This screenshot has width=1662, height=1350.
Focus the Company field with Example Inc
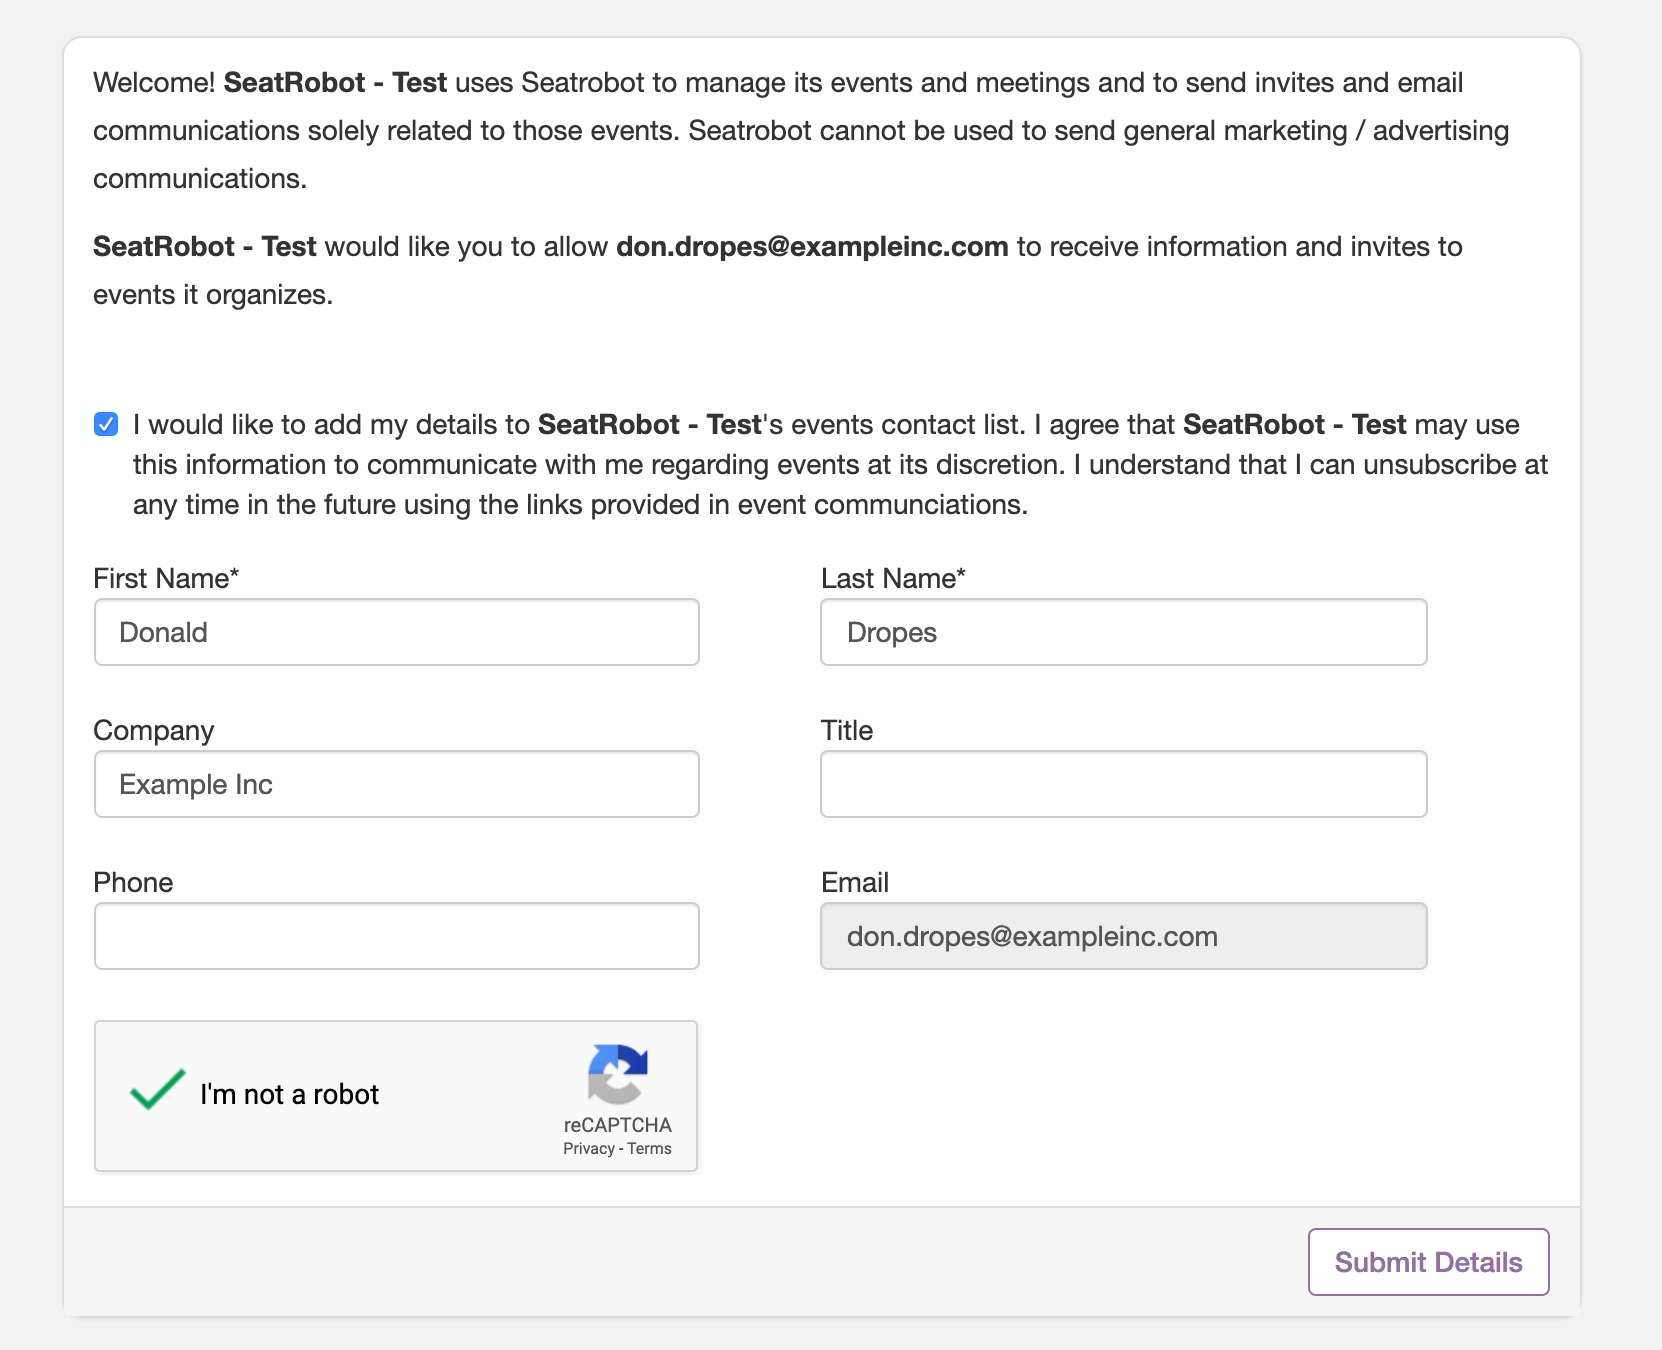[x=397, y=784]
